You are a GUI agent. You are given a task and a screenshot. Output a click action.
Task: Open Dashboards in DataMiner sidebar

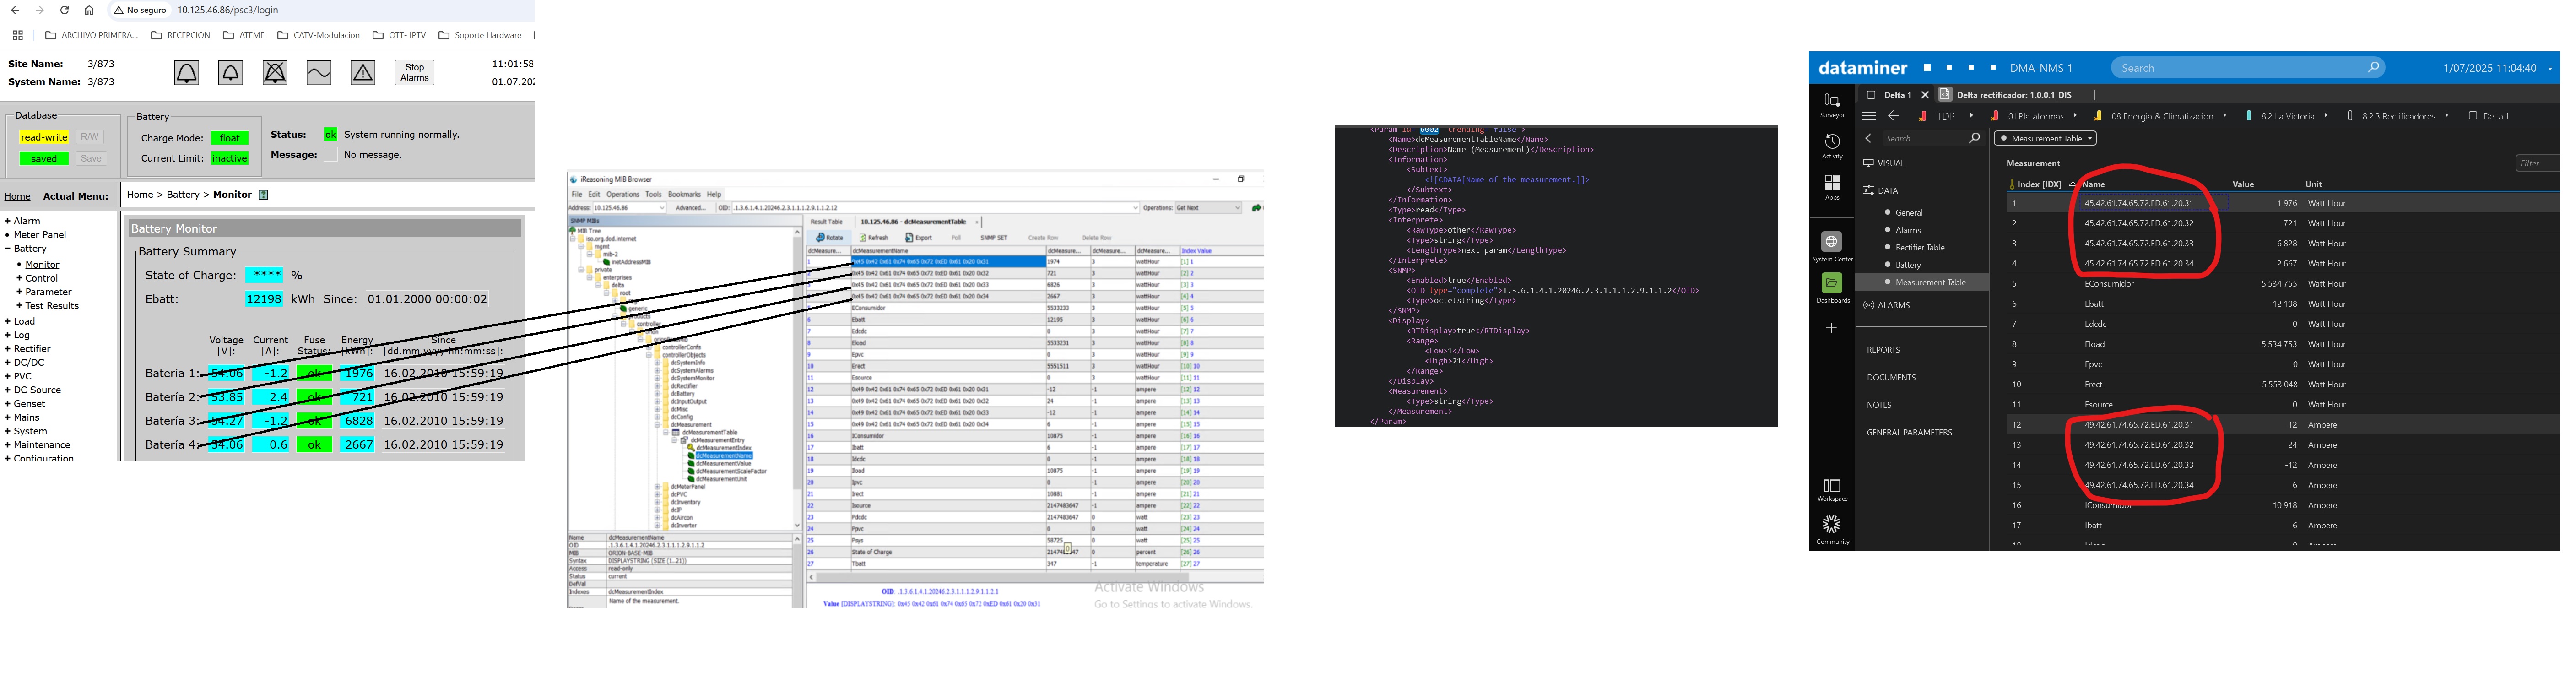1832,288
